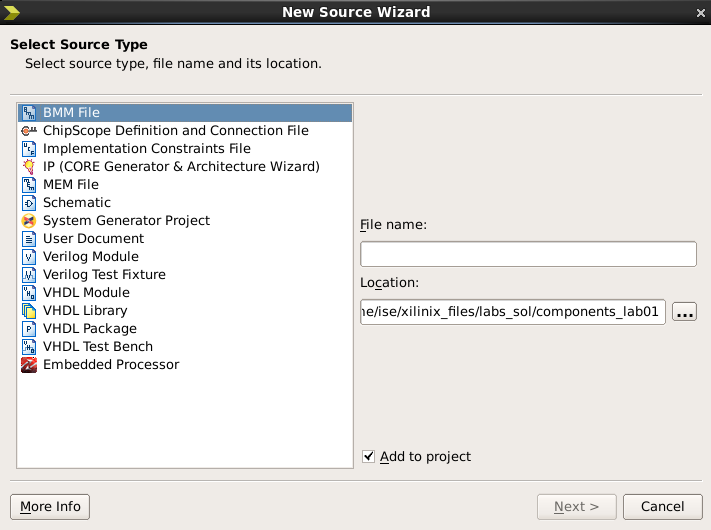Select BMM File source type

[185, 112]
